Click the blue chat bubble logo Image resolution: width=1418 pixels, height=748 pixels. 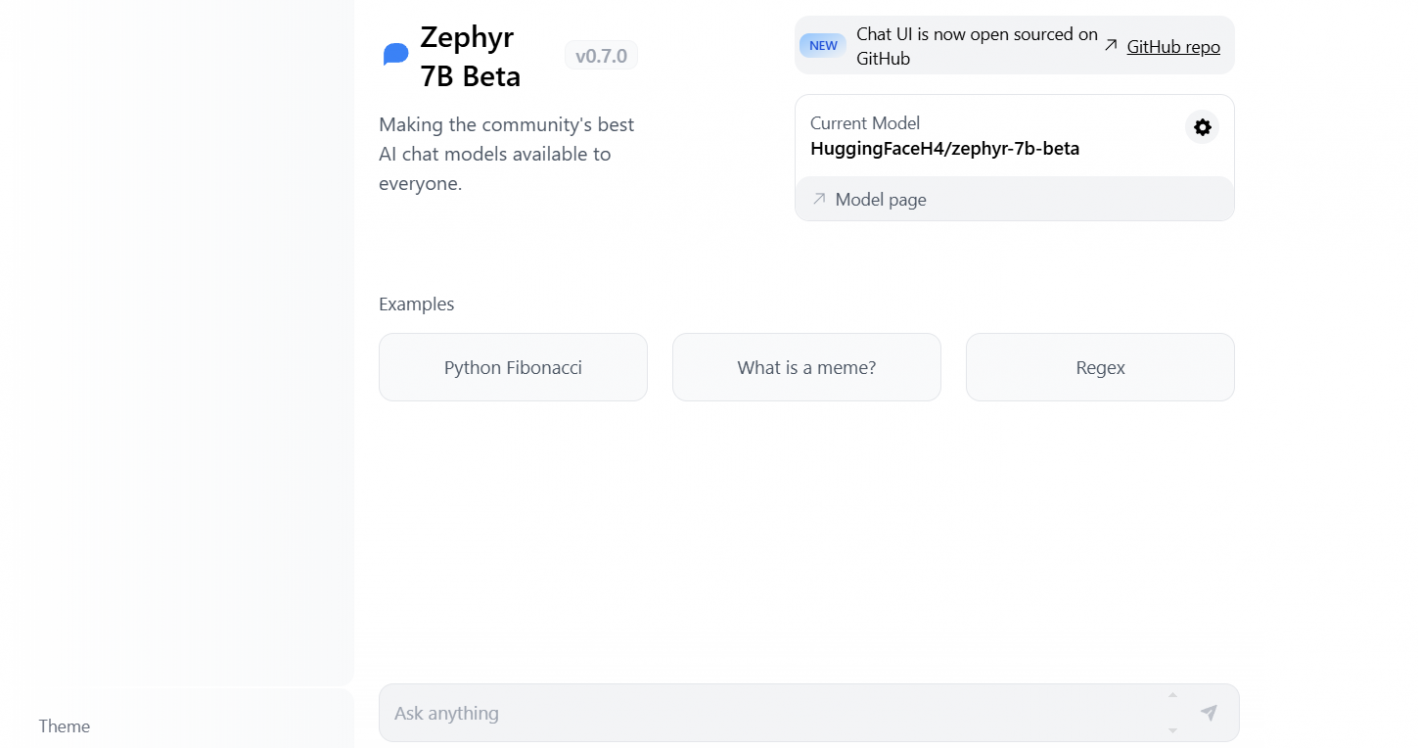pyautogui.click(x=396, y=55)
